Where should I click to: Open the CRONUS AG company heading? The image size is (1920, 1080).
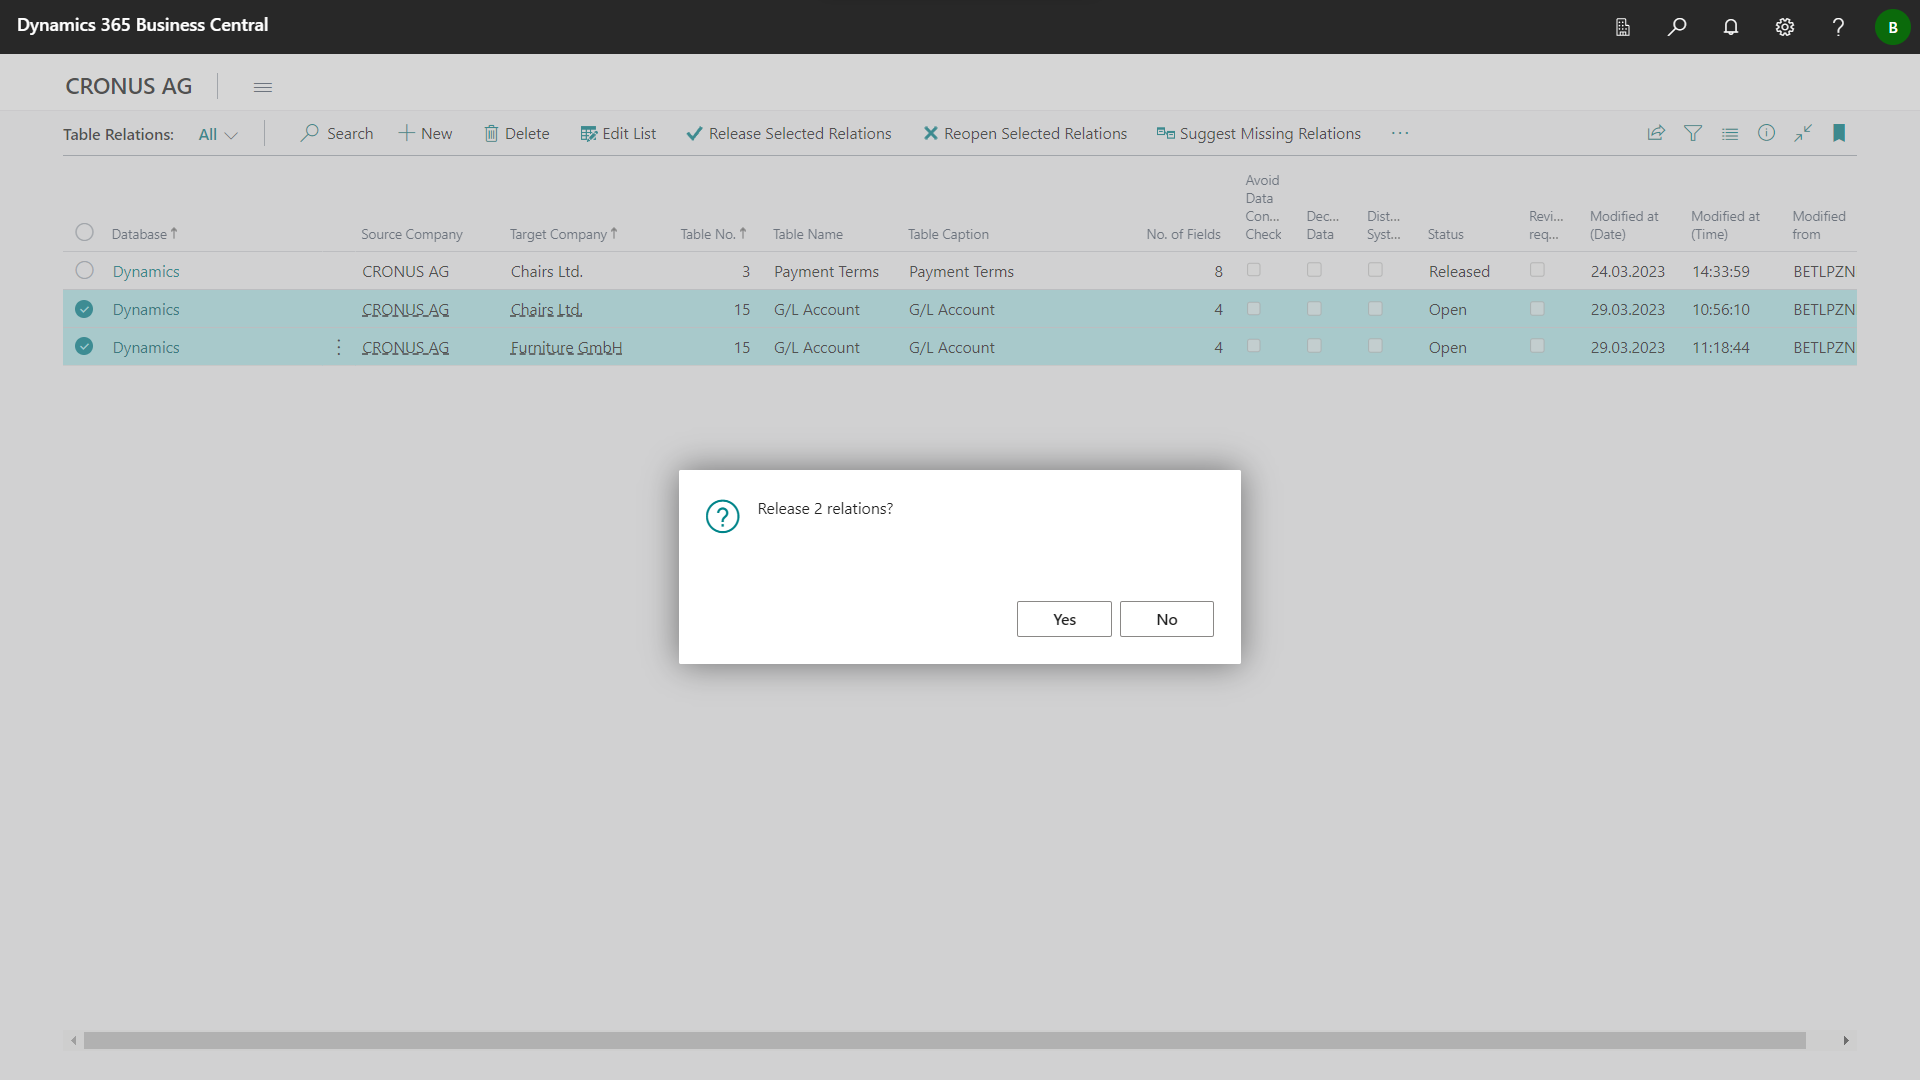[x=128, y=87]
